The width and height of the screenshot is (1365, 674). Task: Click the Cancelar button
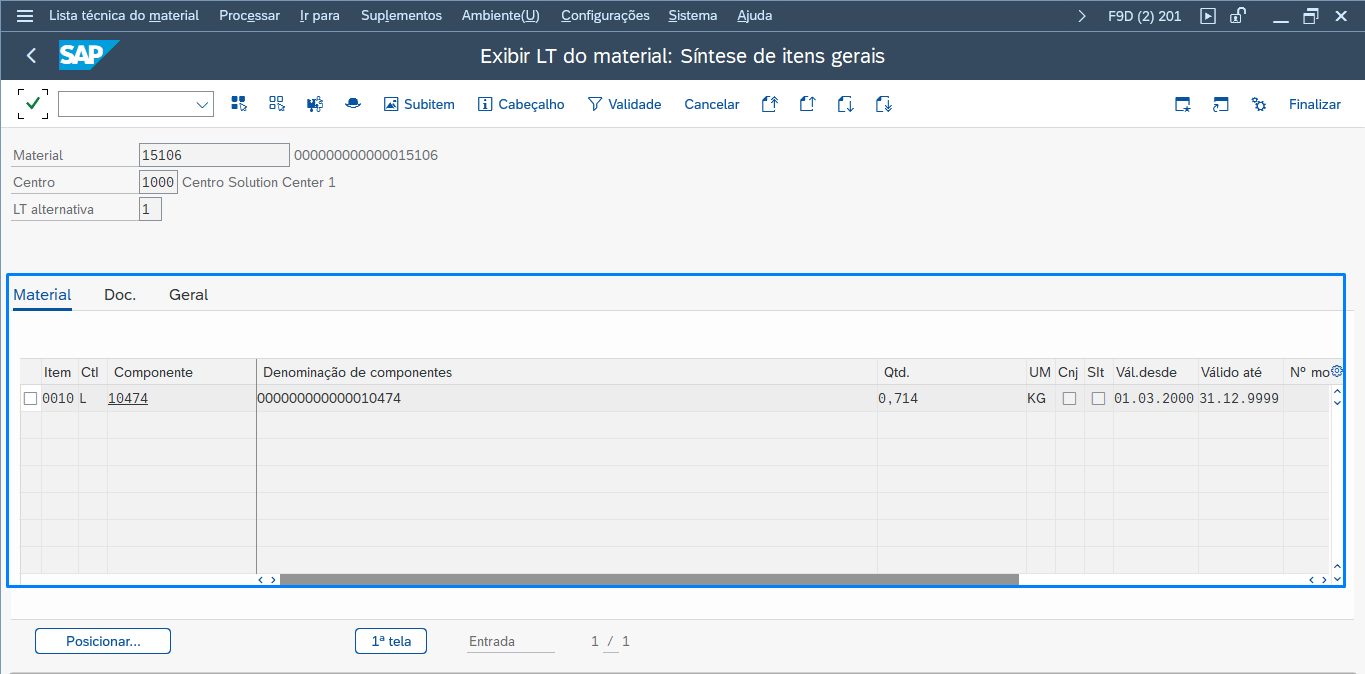click(x=712, y=104)
